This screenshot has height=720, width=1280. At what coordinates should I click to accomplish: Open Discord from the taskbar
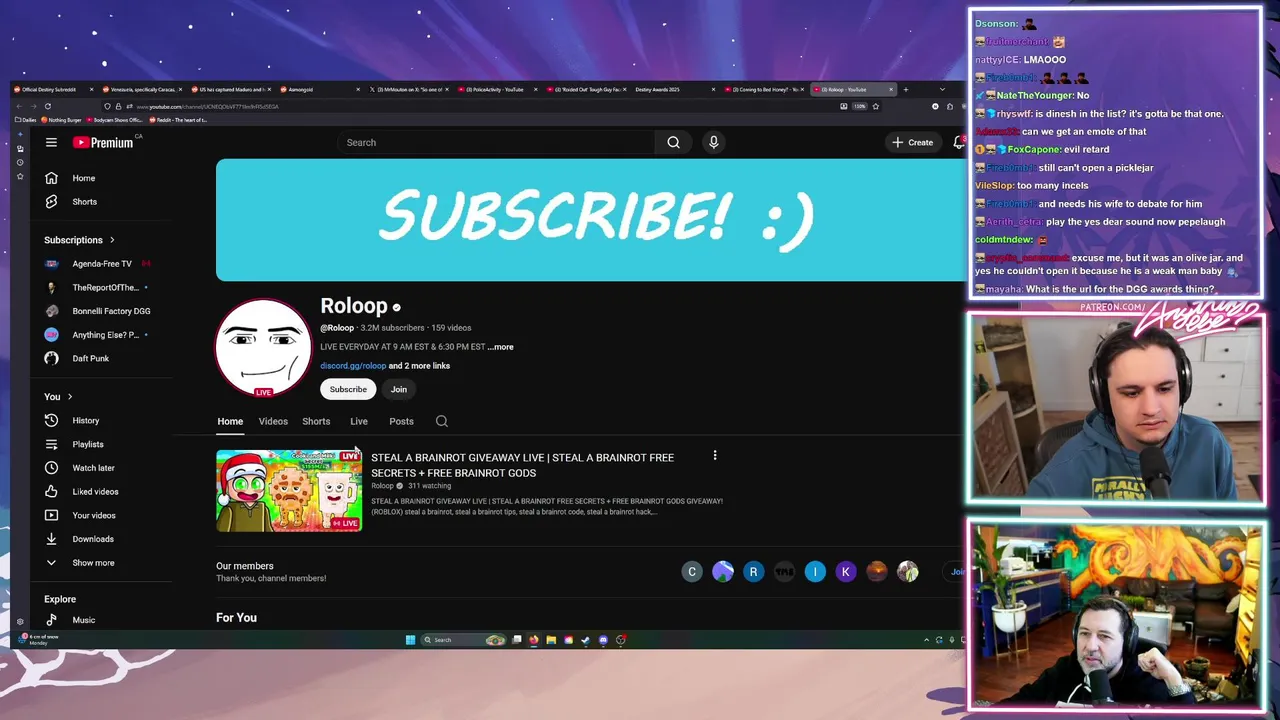[x=603, y=640]
